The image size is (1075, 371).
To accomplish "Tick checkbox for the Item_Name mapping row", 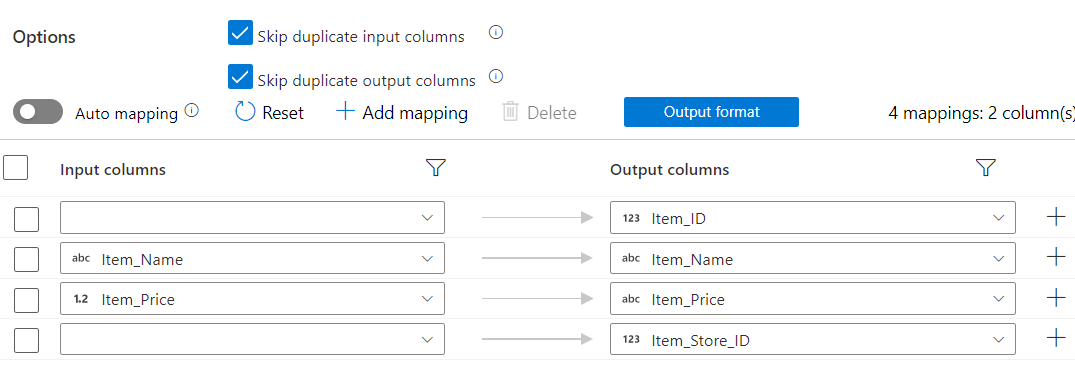I will pos(27,259).
